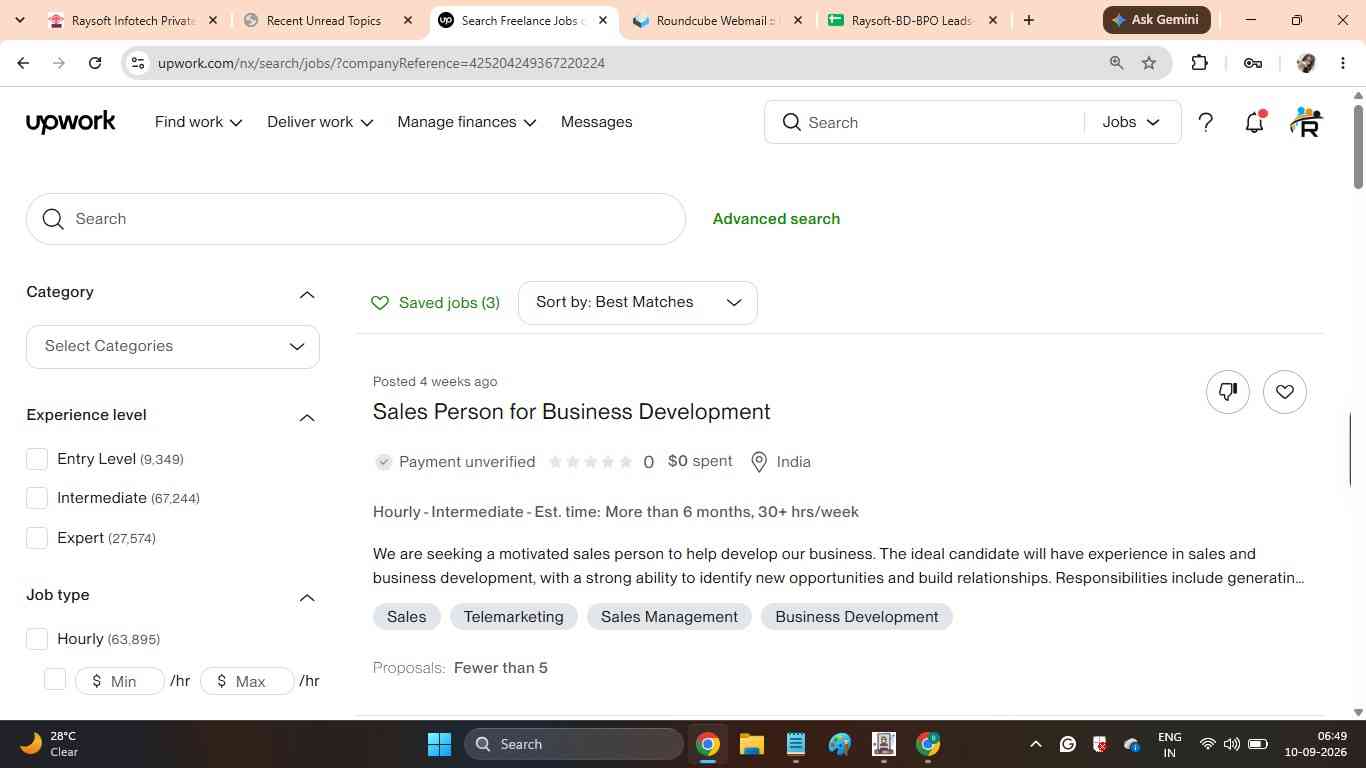Image resolution: width=1366 pixels, height=768 pixels.
Task: Open the help question mark icon
Action: point(1206,122)
